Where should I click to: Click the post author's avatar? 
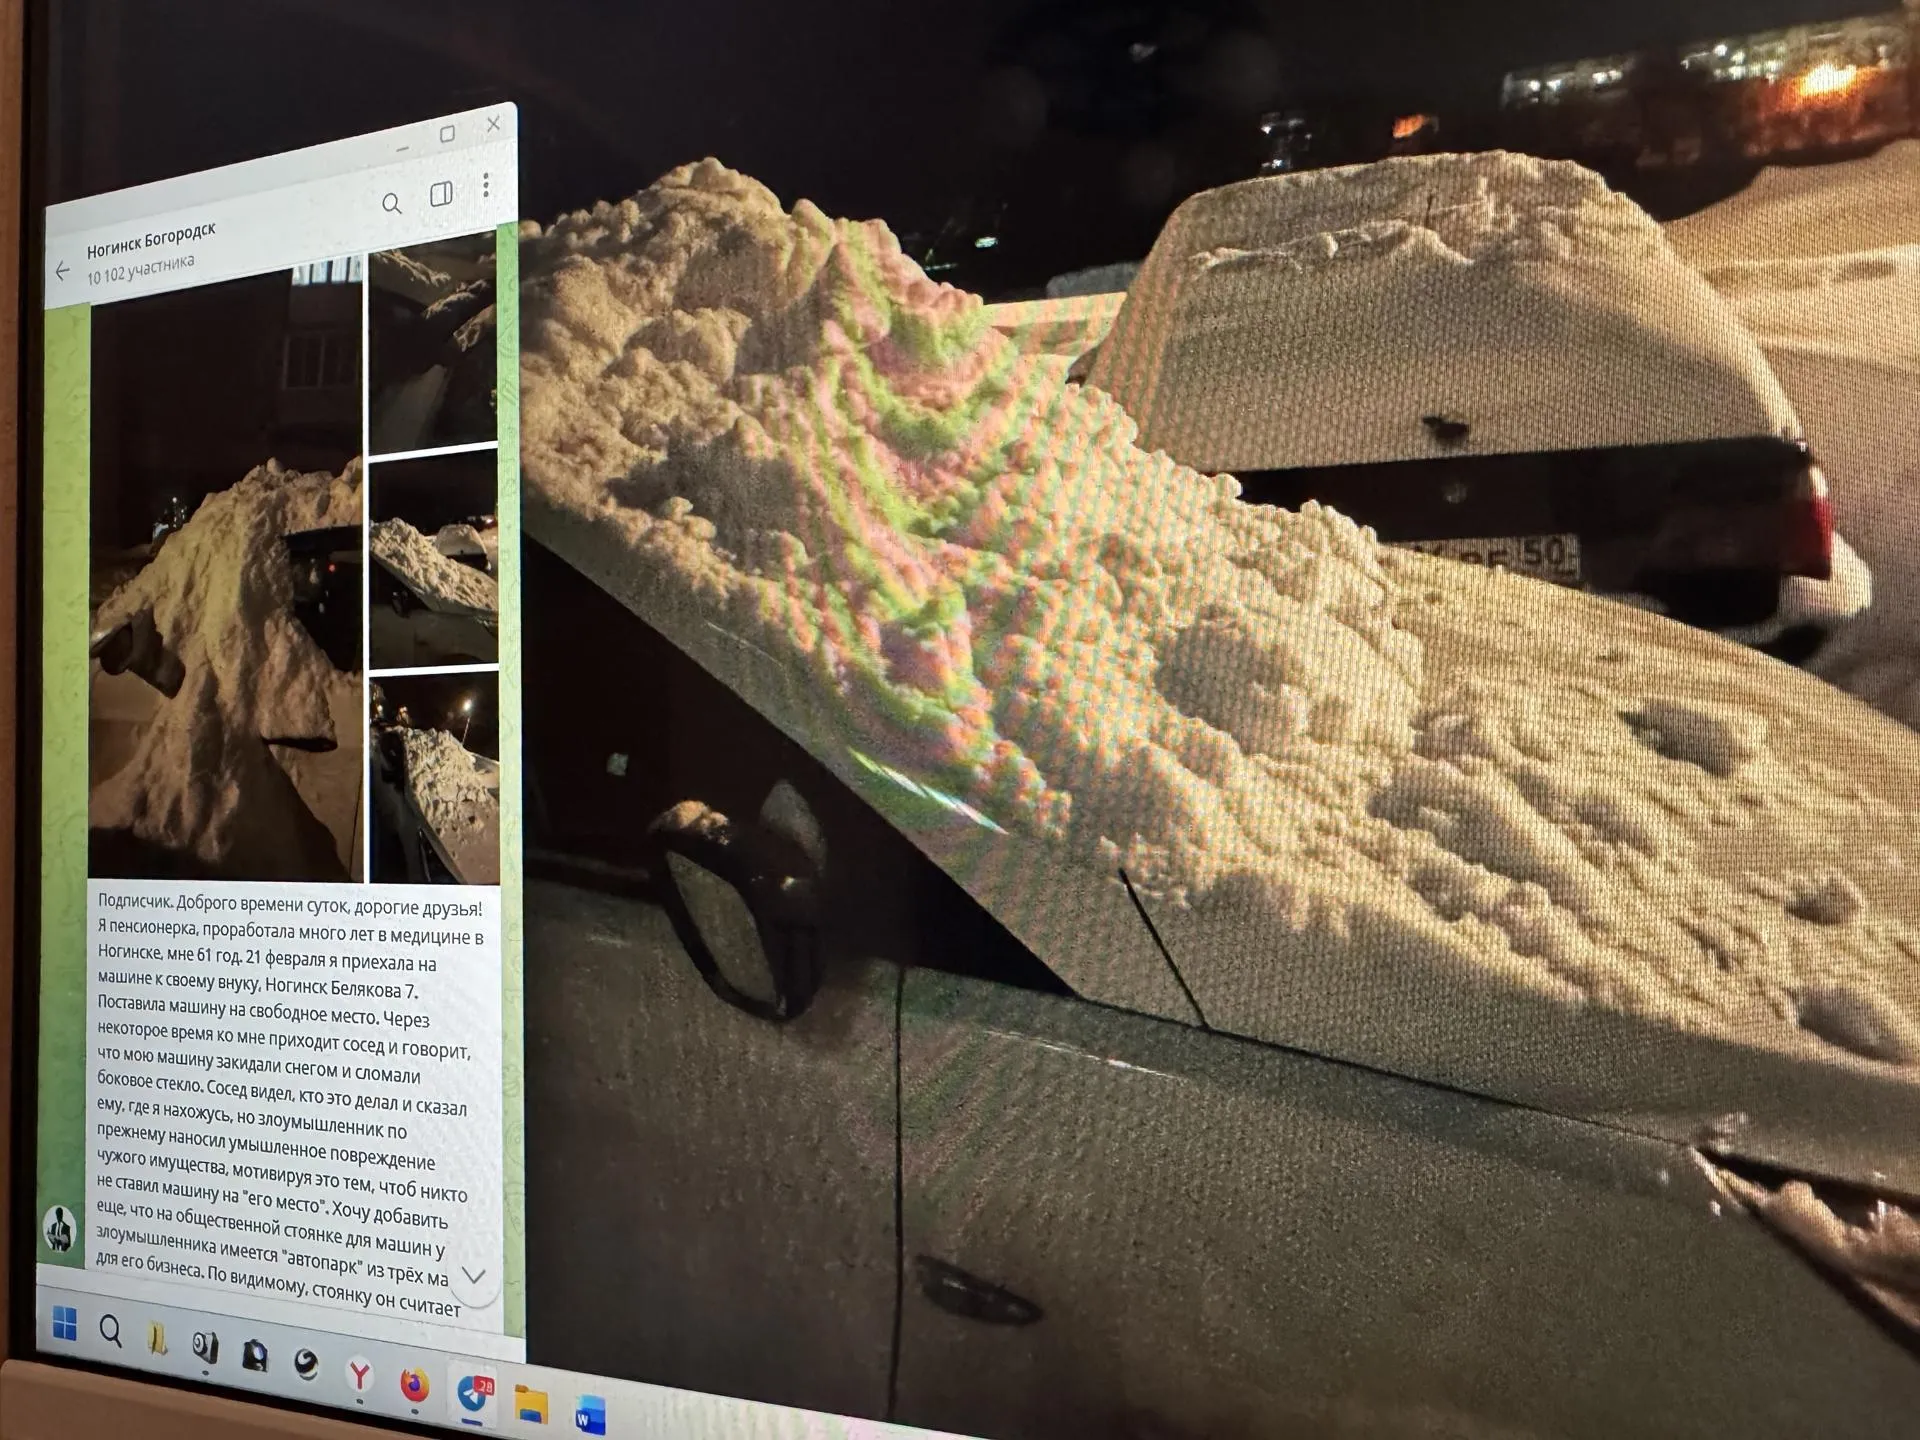pos(60,1227)
